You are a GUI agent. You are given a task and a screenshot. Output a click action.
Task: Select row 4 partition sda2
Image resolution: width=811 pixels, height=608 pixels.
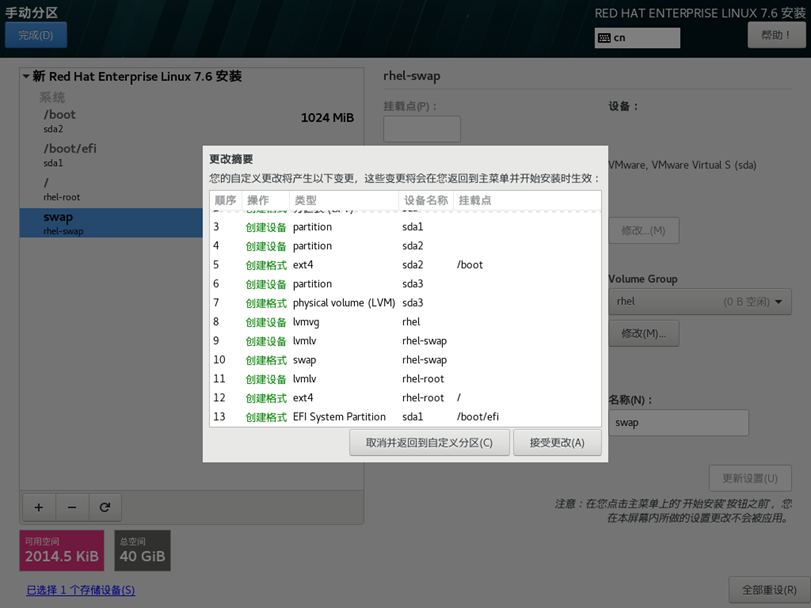coord(406,246)
